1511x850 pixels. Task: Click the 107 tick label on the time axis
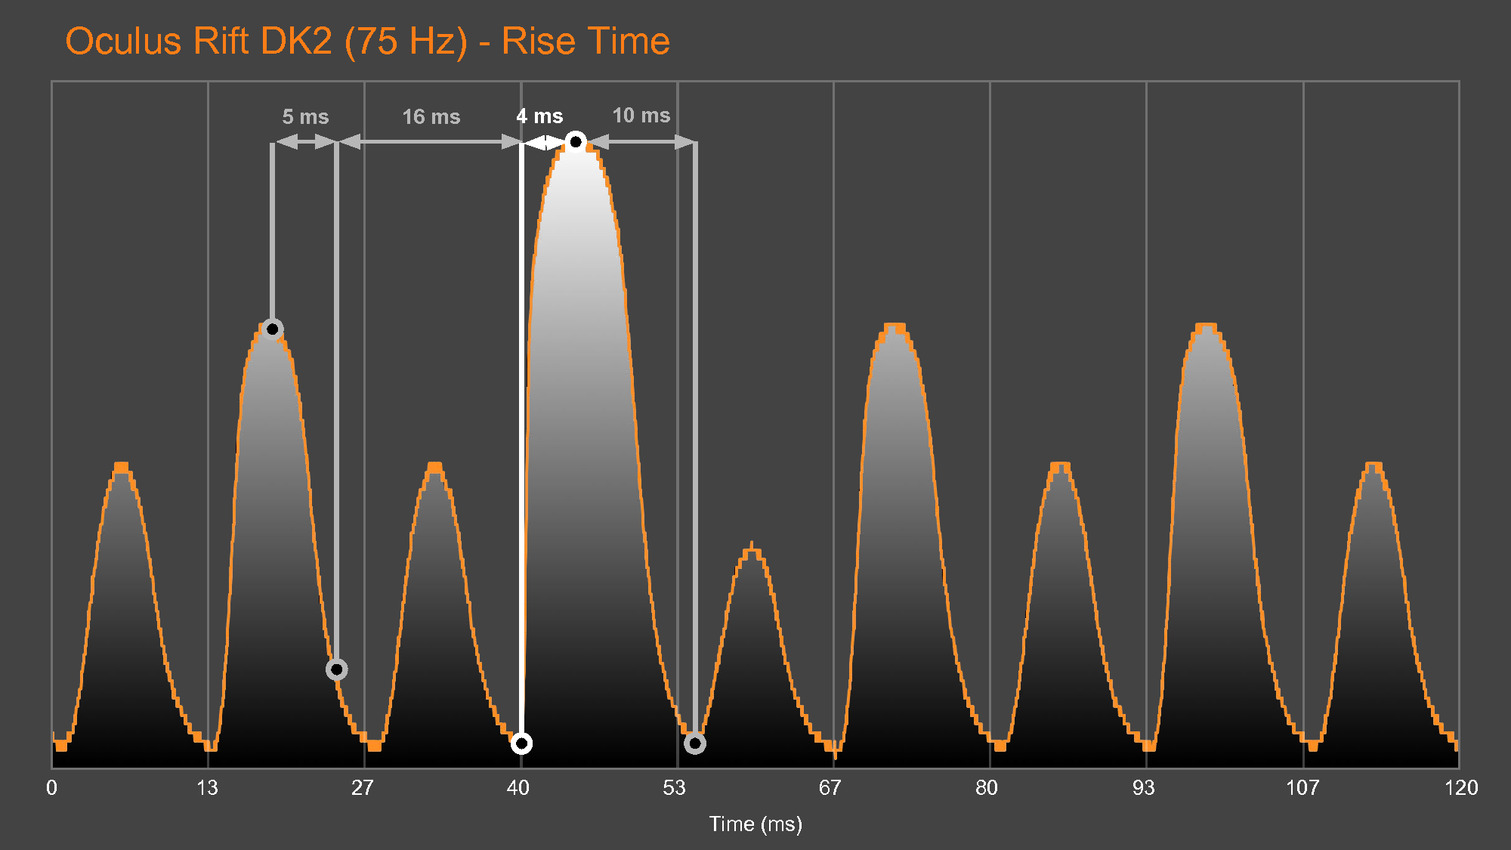pyautogui.click(x=1302, y=788)
